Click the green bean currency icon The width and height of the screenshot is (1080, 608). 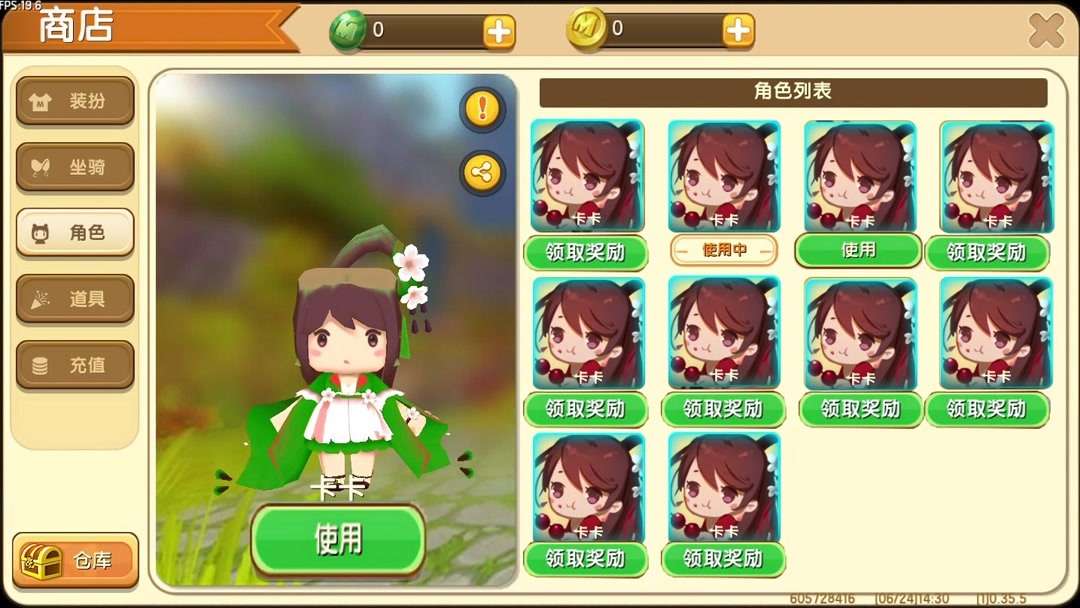pos(347,30)
